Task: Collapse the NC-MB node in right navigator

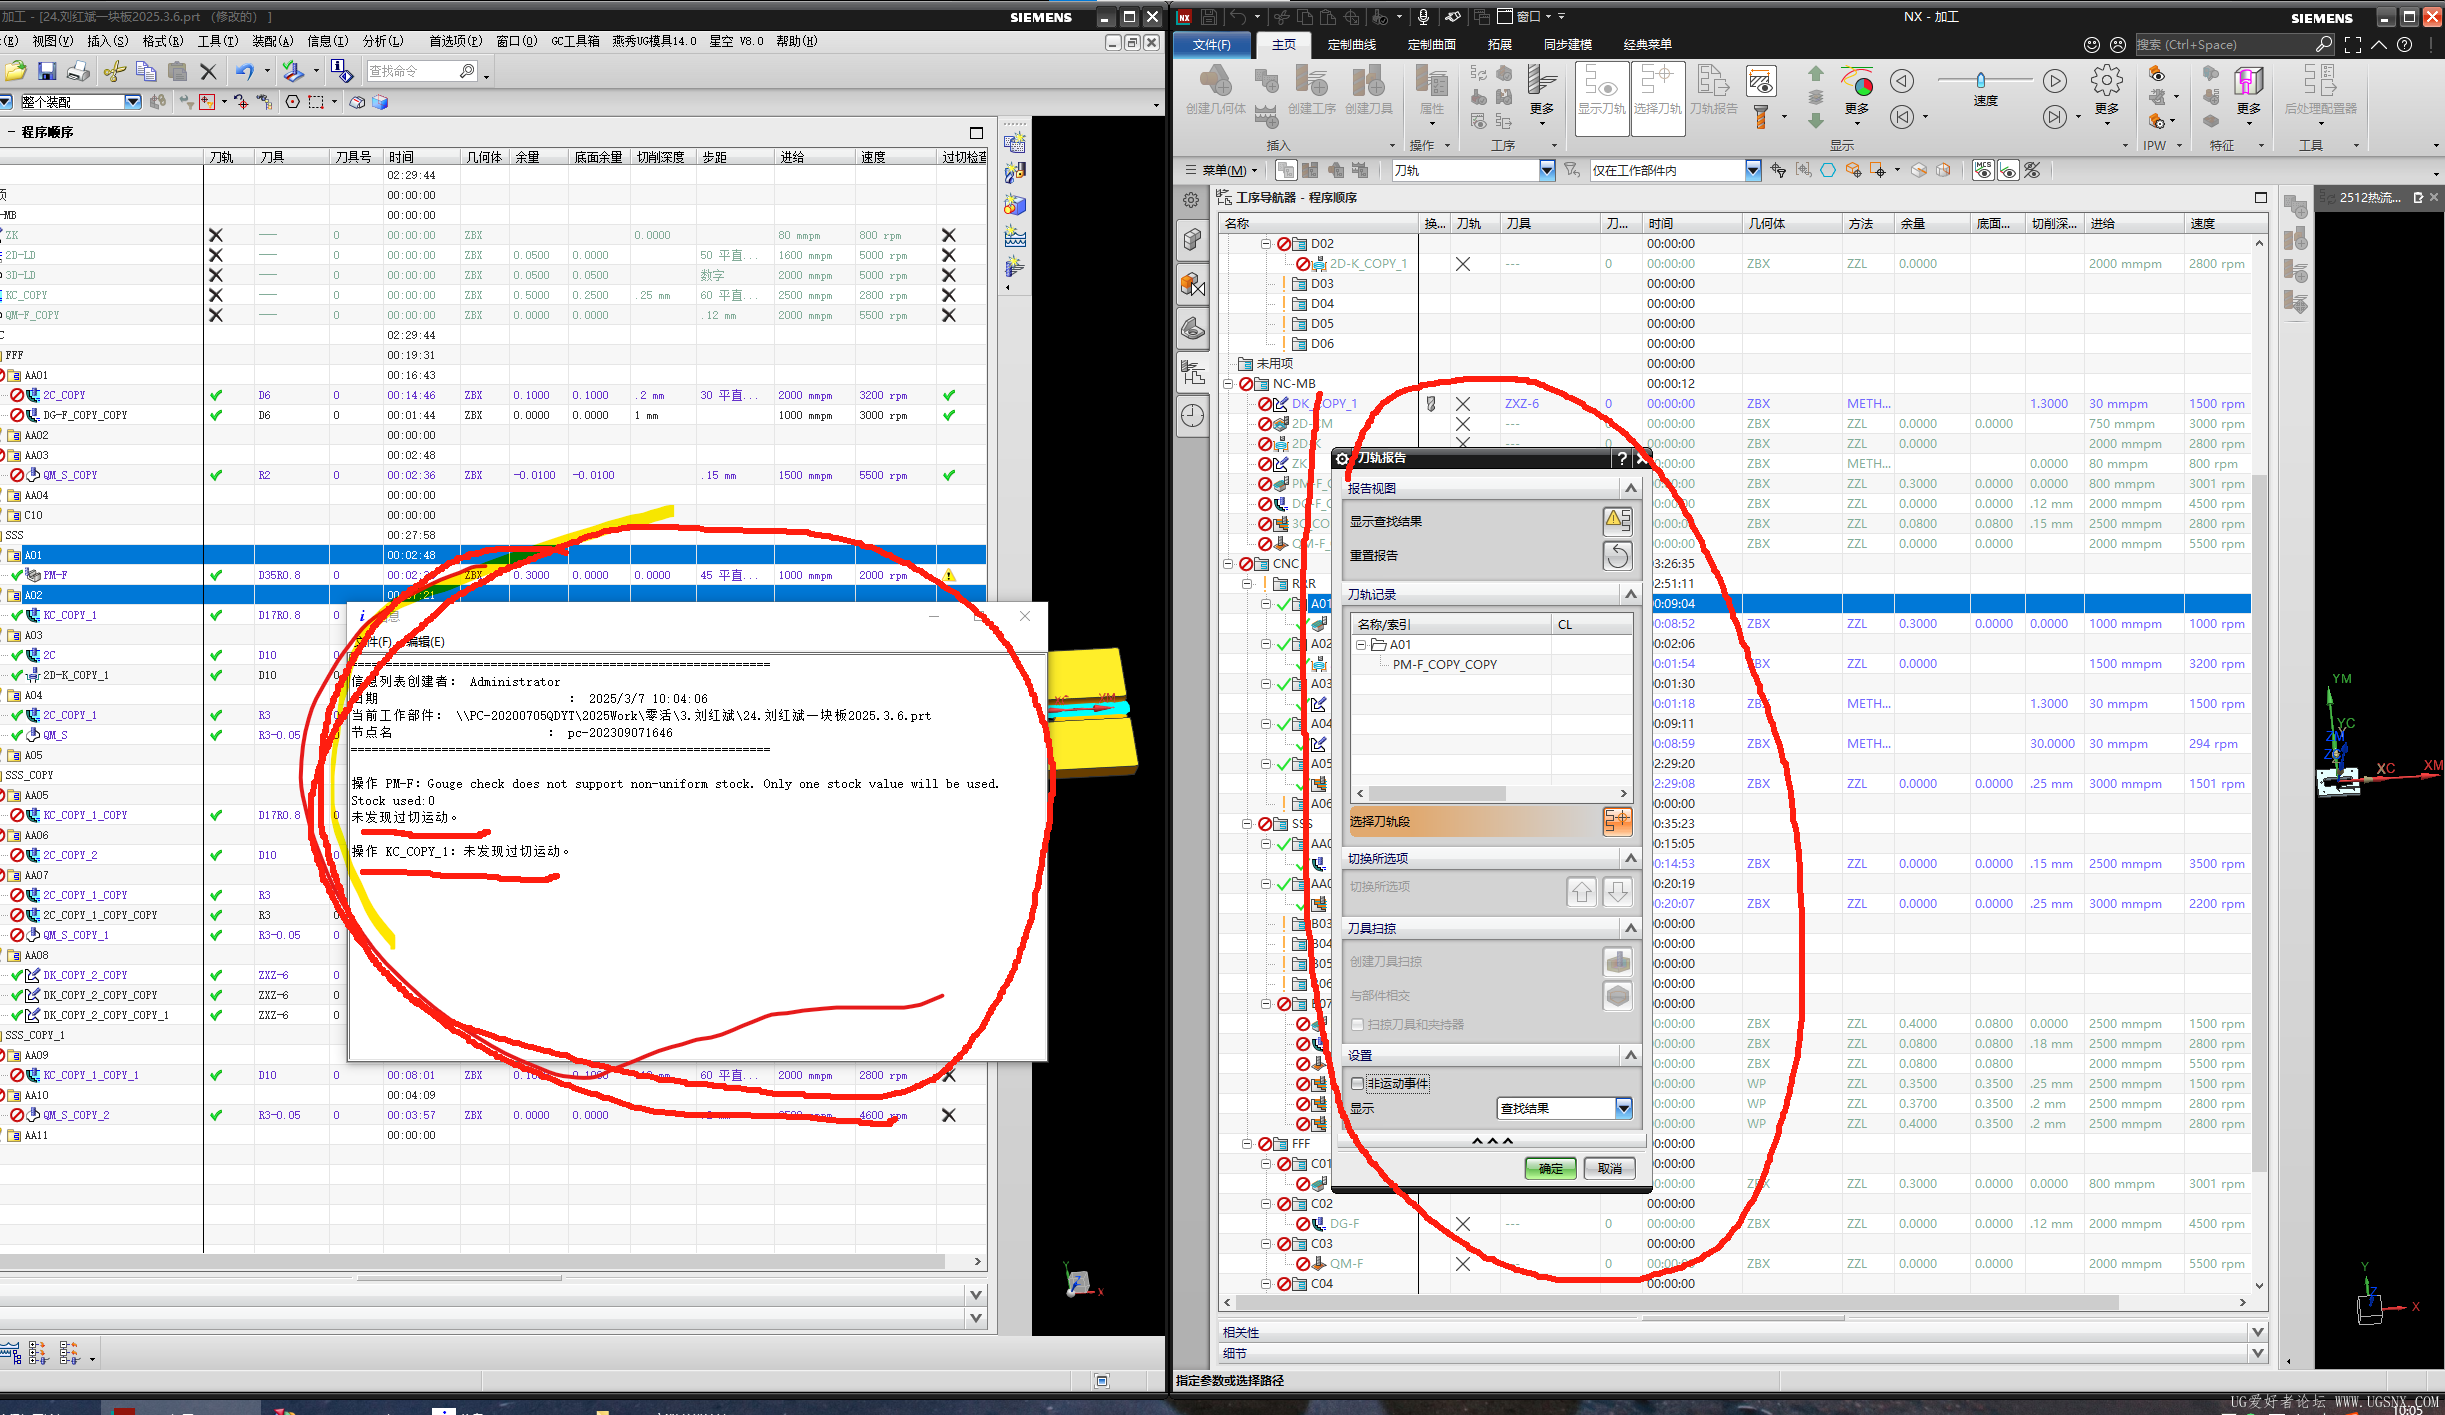Action: 1228,384
